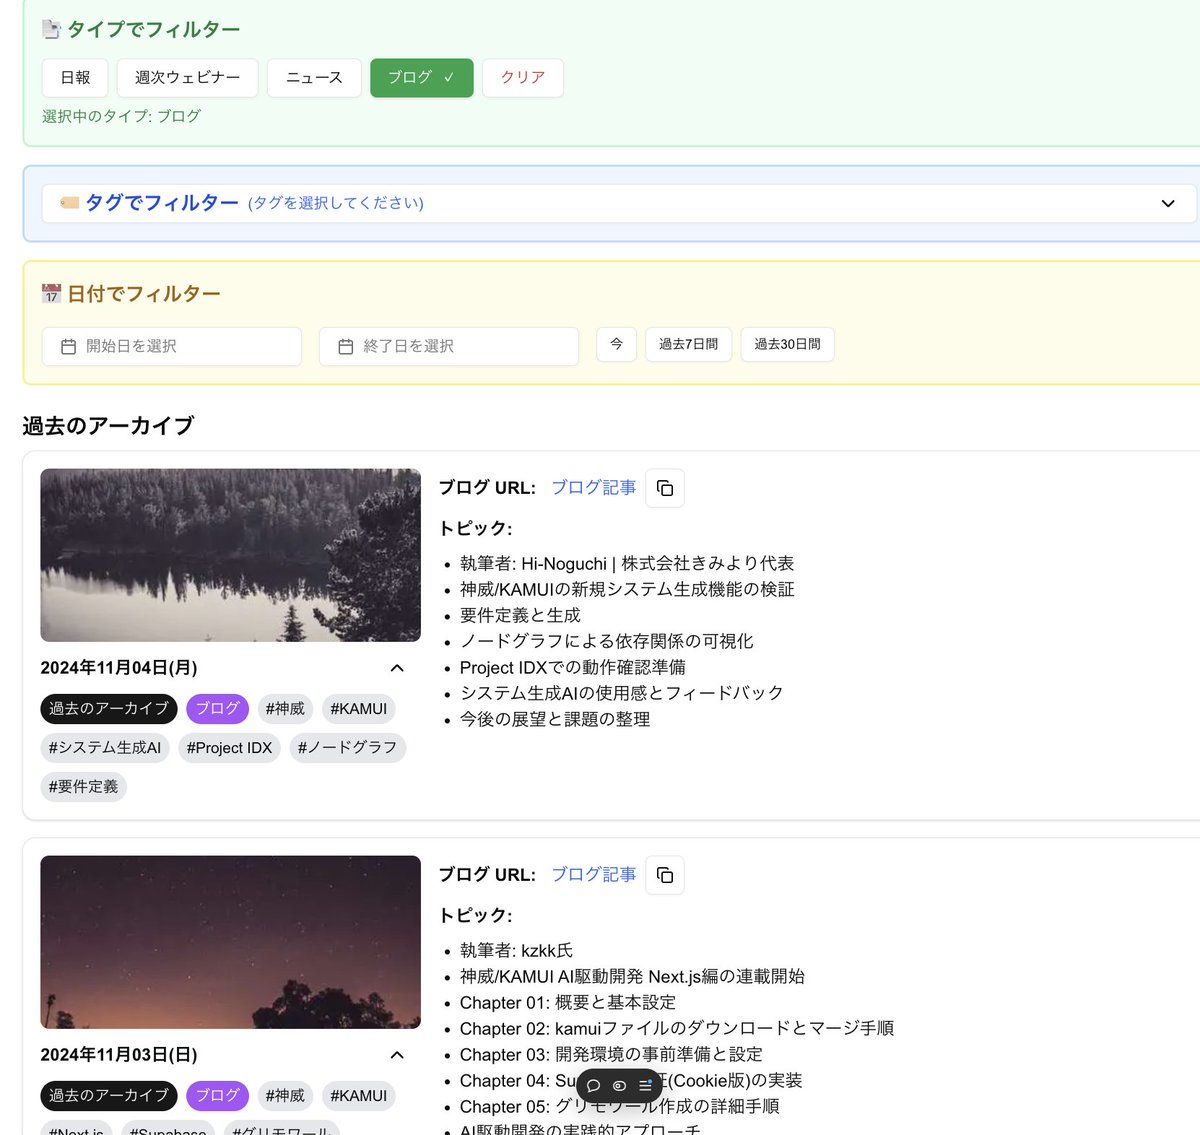Click #神威 tag on November 3 entry
This screenshot has width=1200, height=1135.
click(x=285, y=1096)
